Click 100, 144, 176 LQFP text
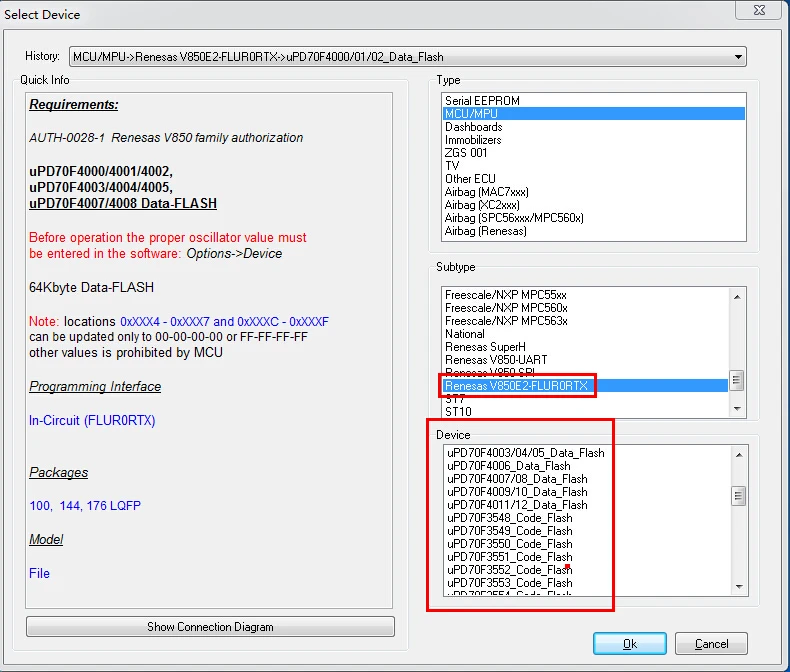Viewport: 790px width, 672px height. pyautogui.click(x=85, y=506)
